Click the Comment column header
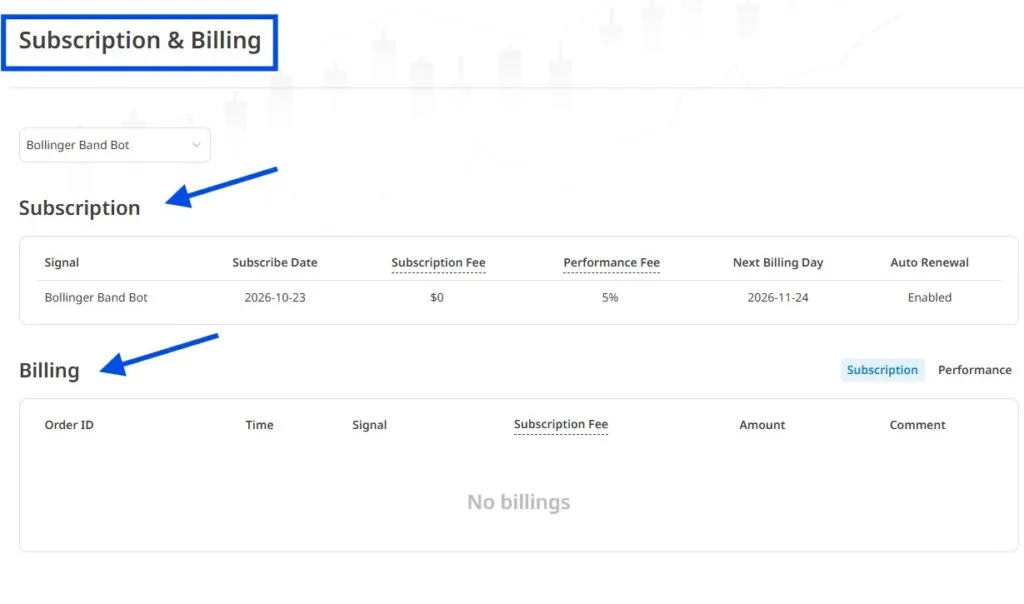1024x604 pixels. [x=918, y=425]
